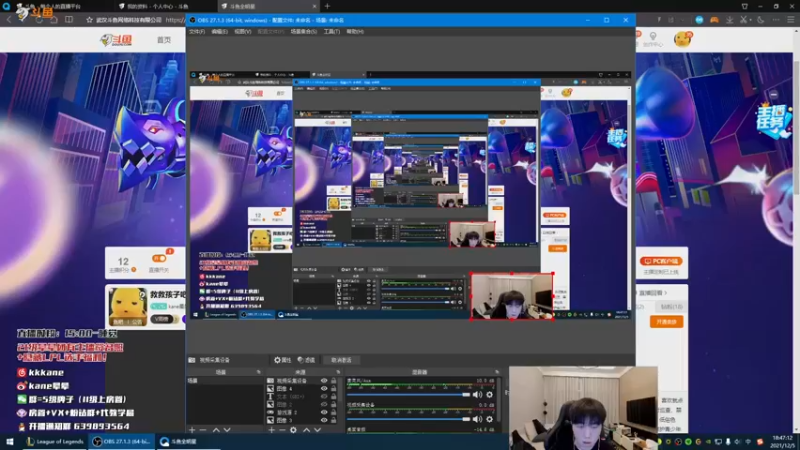The height and width of the screenshot is (450, 800).
Task: Open a new browser tab with the plus
Action: (327, 6)
